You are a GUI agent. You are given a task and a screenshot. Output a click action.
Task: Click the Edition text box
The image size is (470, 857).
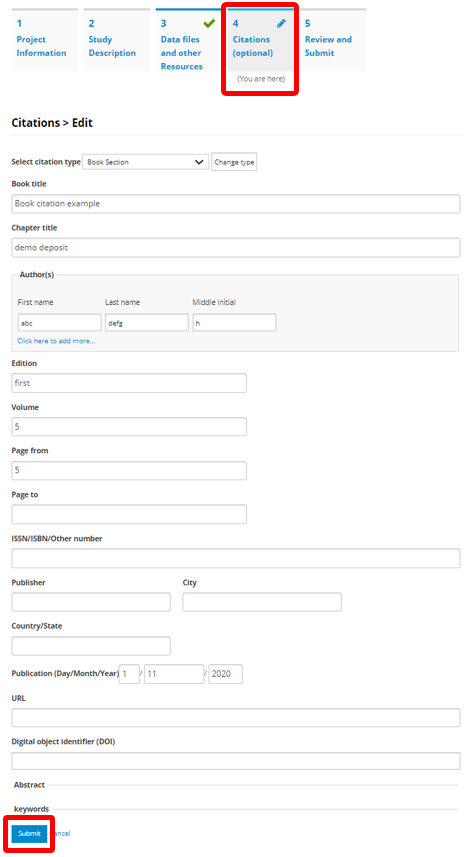pyautogui.click(x=129, y=383)
